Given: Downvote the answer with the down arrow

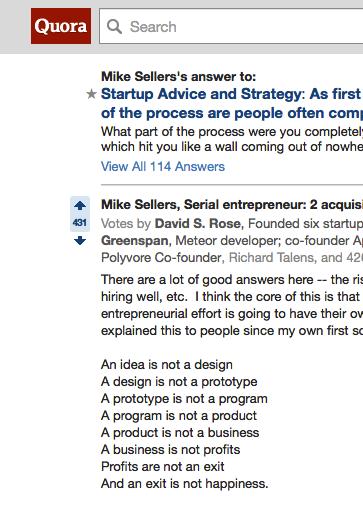Looking at the screenshot, I should click(x=80, y=240).
